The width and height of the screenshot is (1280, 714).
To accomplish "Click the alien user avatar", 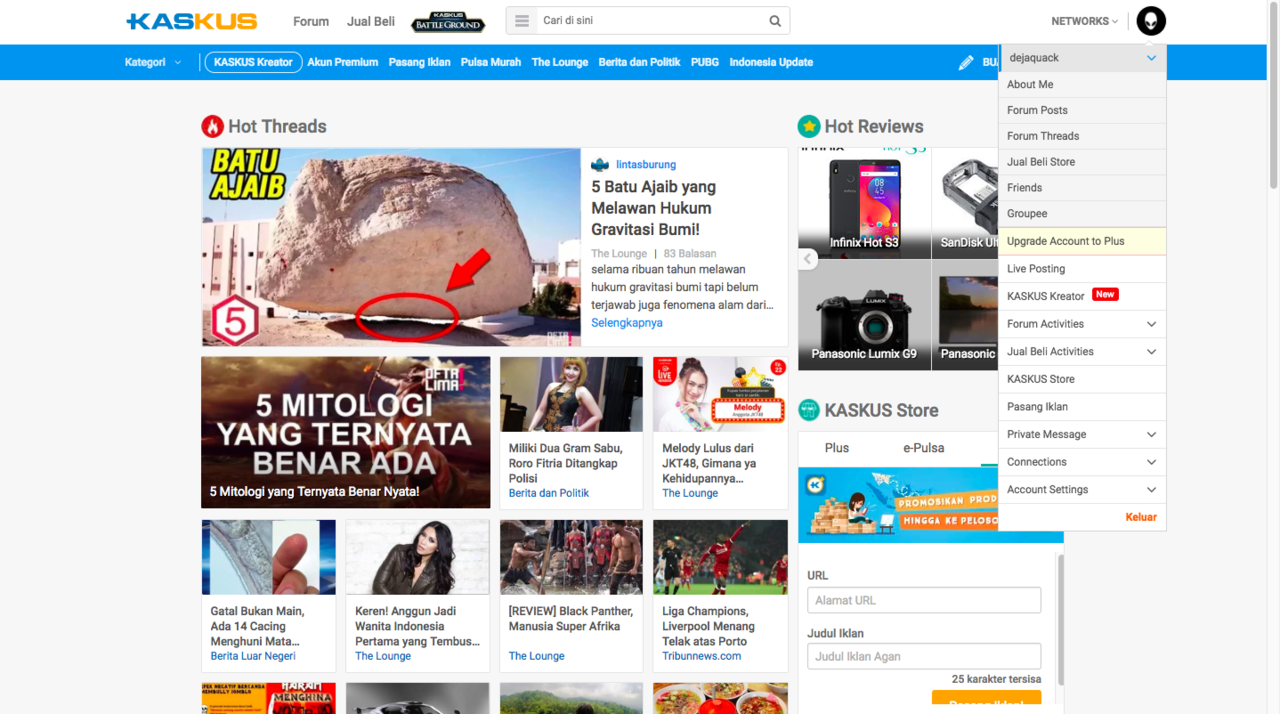I will click(1151, 21).
